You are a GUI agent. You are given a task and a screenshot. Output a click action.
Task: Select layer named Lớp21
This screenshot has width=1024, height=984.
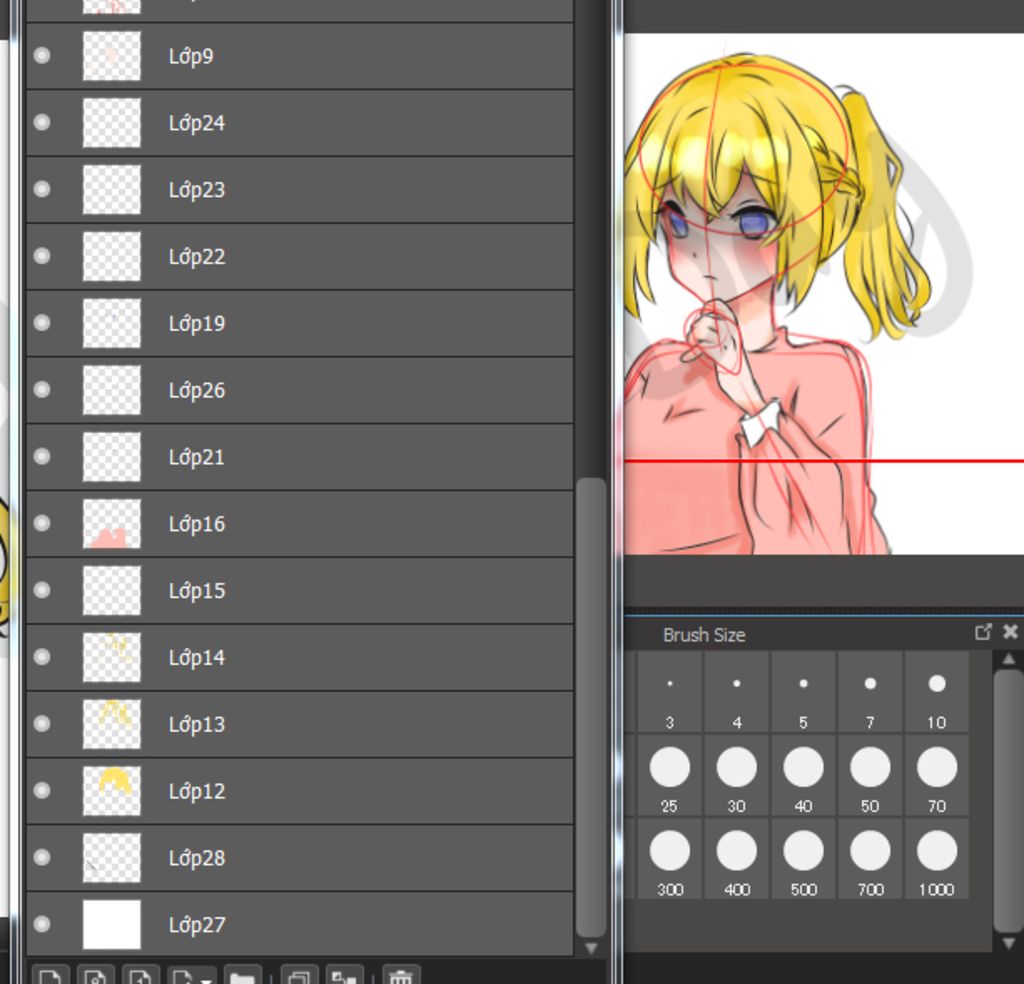300,457
